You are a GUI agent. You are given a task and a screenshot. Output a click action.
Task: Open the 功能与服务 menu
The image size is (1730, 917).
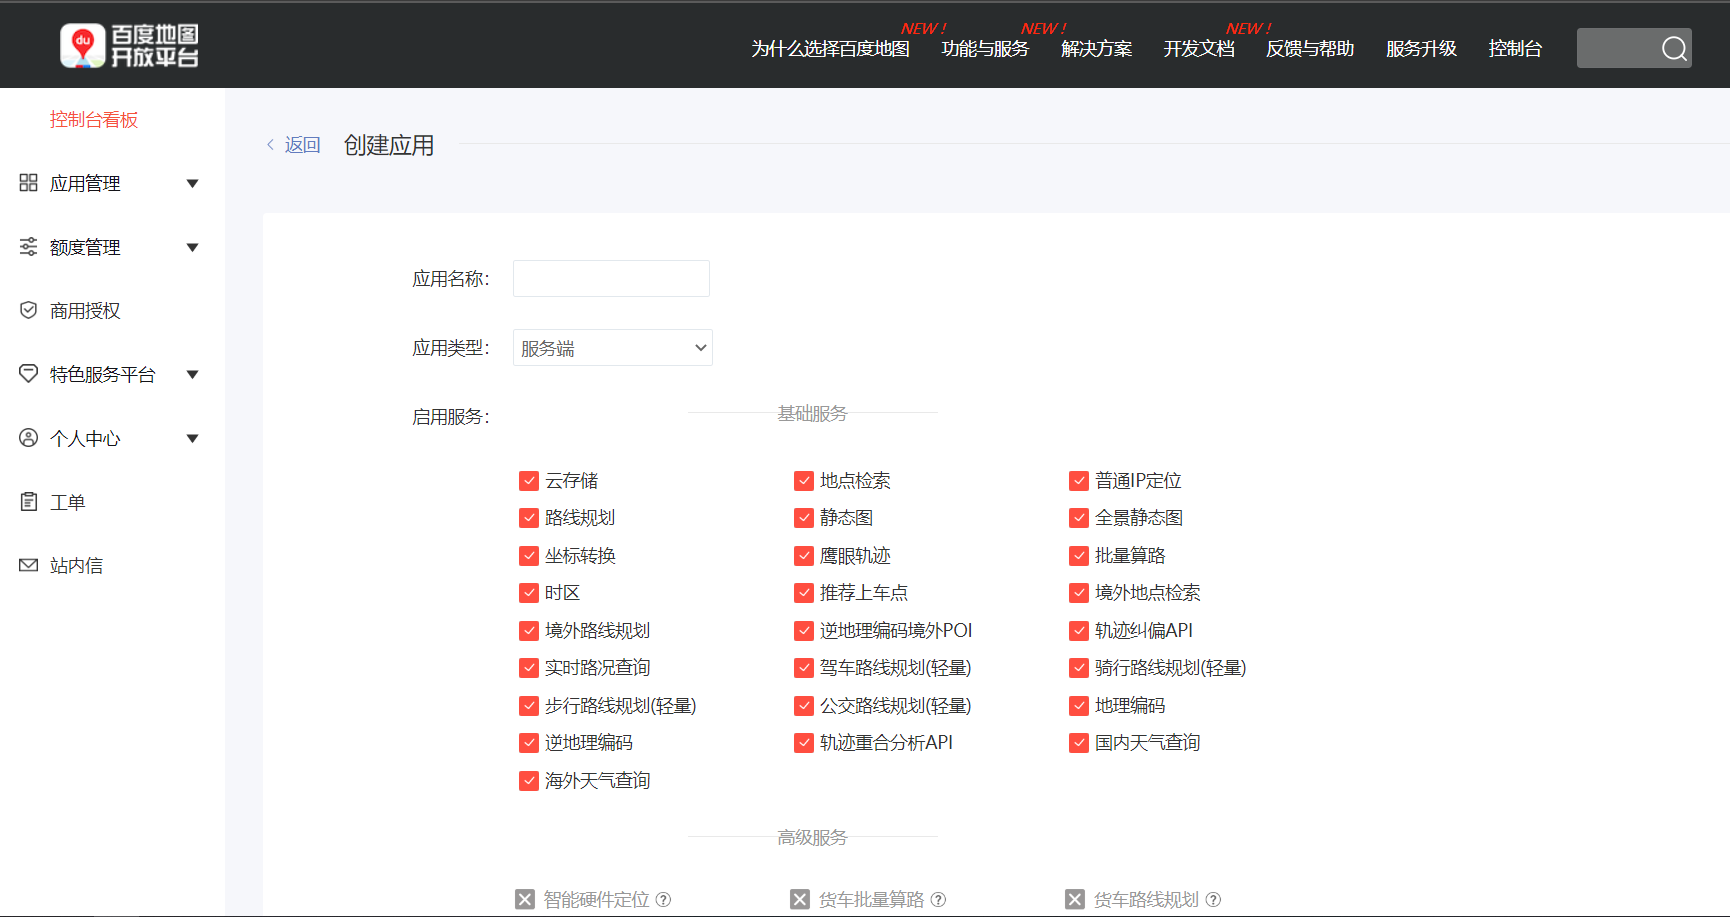click(986, 48)
